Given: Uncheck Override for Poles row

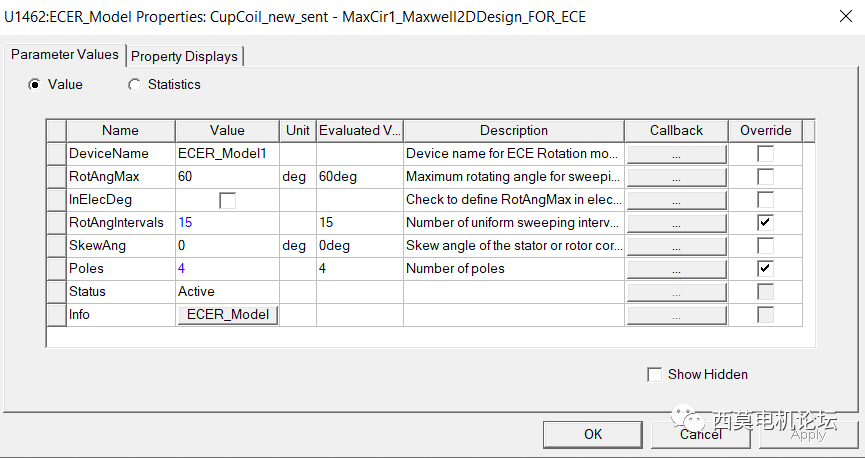Looking at the screenshot, I should point(765,269).
